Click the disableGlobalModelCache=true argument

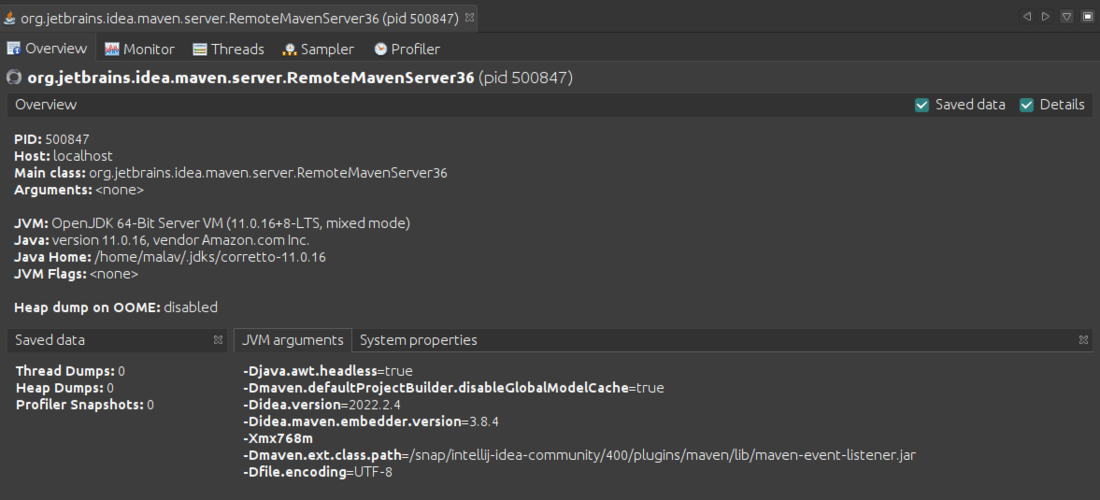point(453,388)
